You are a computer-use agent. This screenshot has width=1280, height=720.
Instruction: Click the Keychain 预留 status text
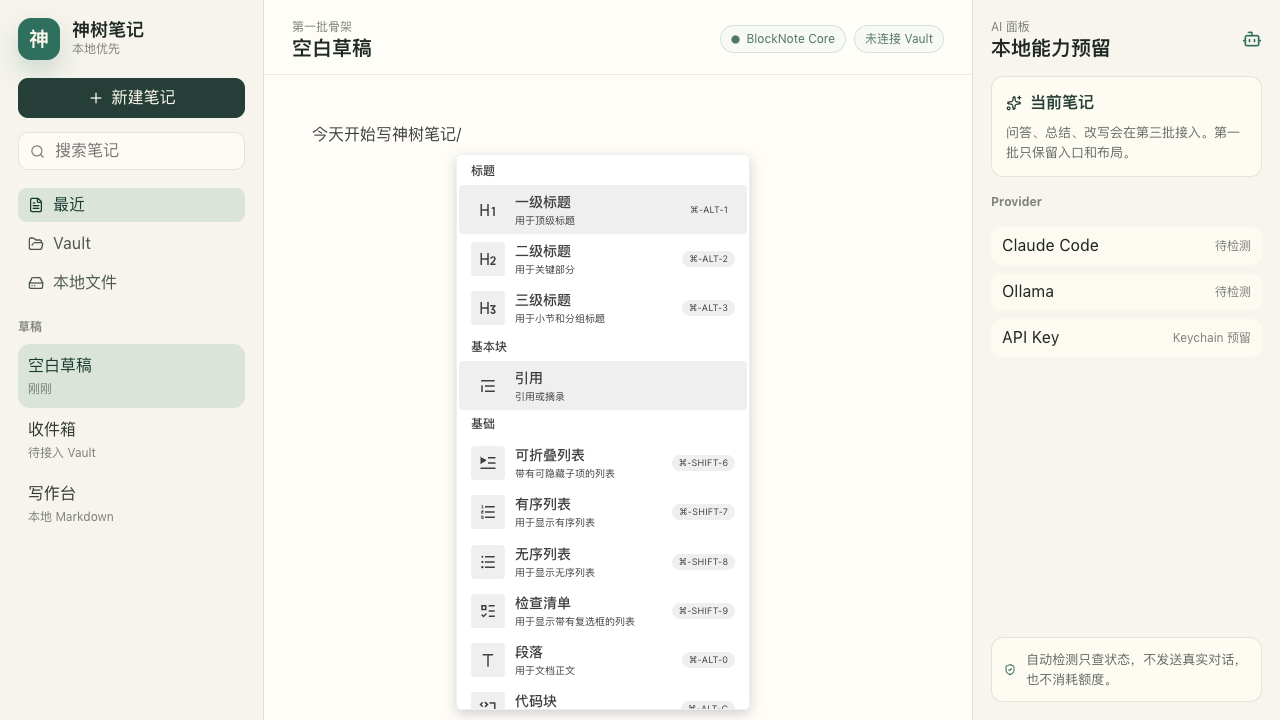point(1212,338)
